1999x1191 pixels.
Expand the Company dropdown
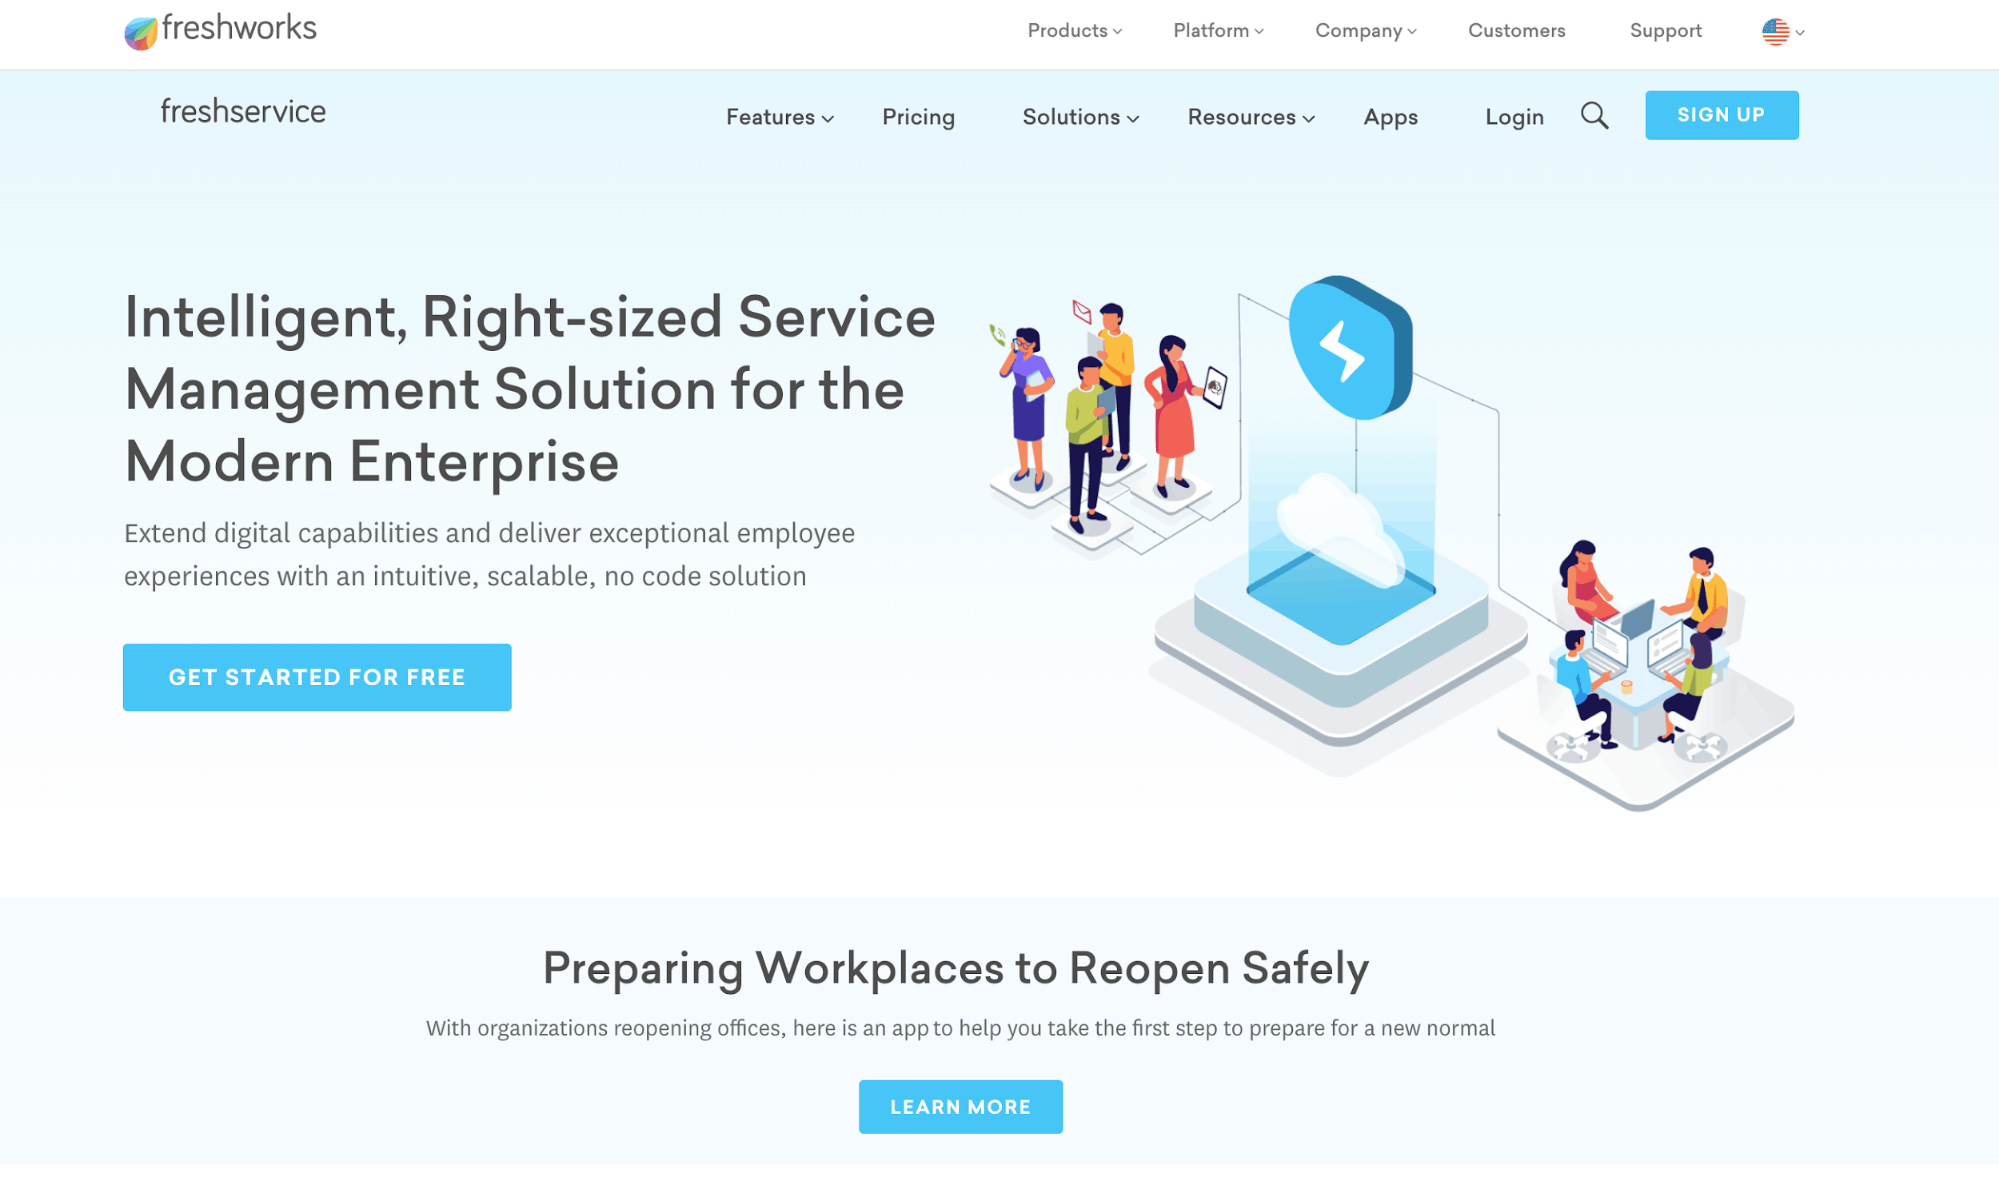tap(1365, 31)
